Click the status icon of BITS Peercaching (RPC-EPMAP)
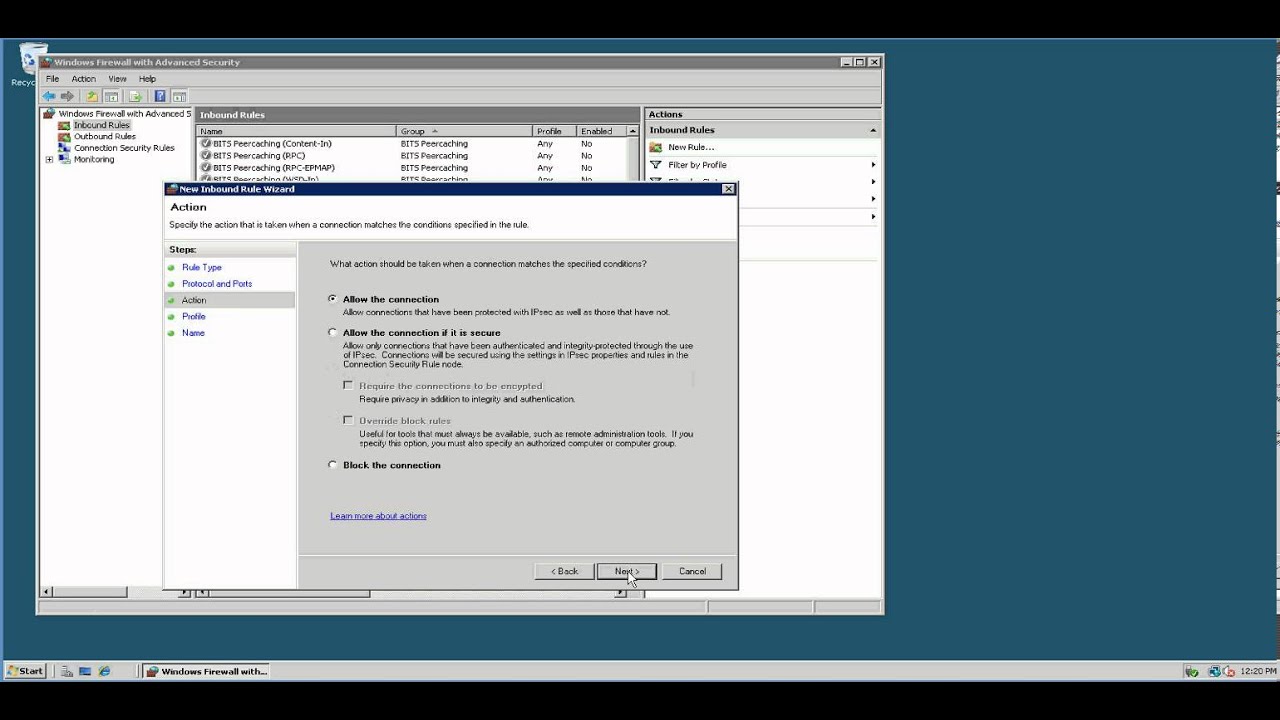 pyautogui.click(x=205, y=167)
